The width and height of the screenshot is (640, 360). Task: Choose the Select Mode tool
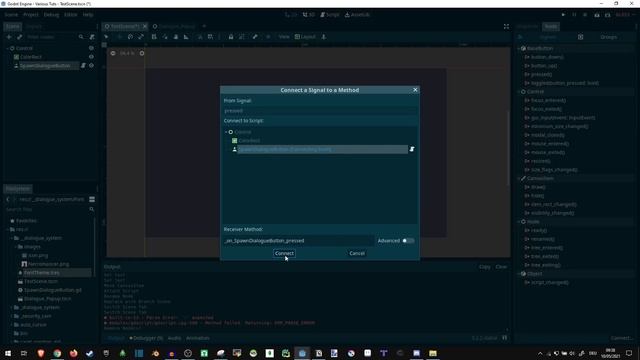[107, 37]
